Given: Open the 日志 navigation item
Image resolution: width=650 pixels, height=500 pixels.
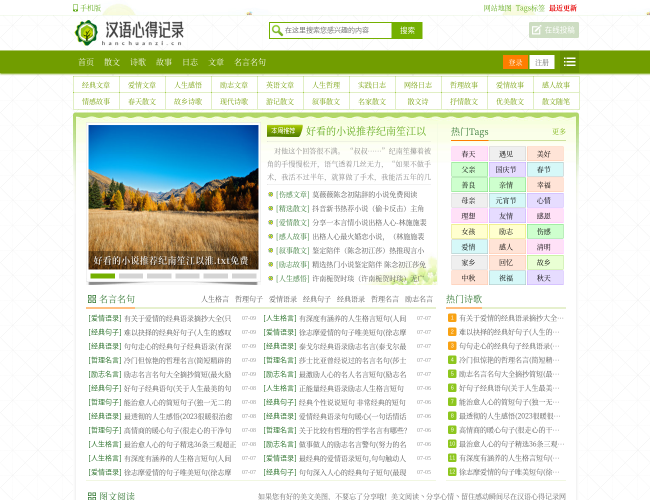Looking at the screenshot, I should (x=190, y=62).
